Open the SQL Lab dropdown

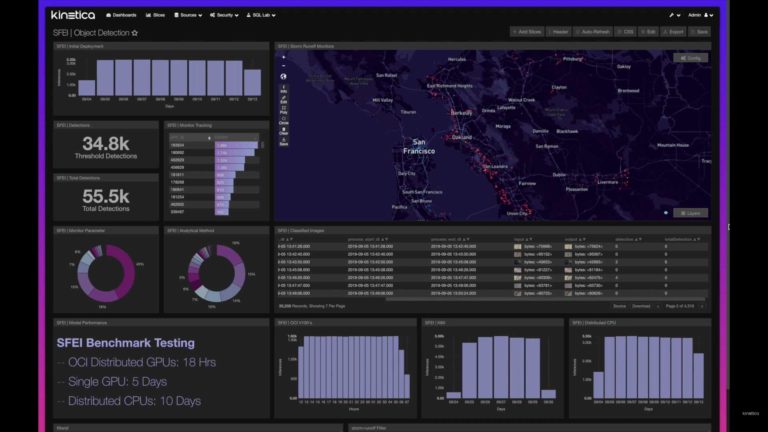click(264, 16)
